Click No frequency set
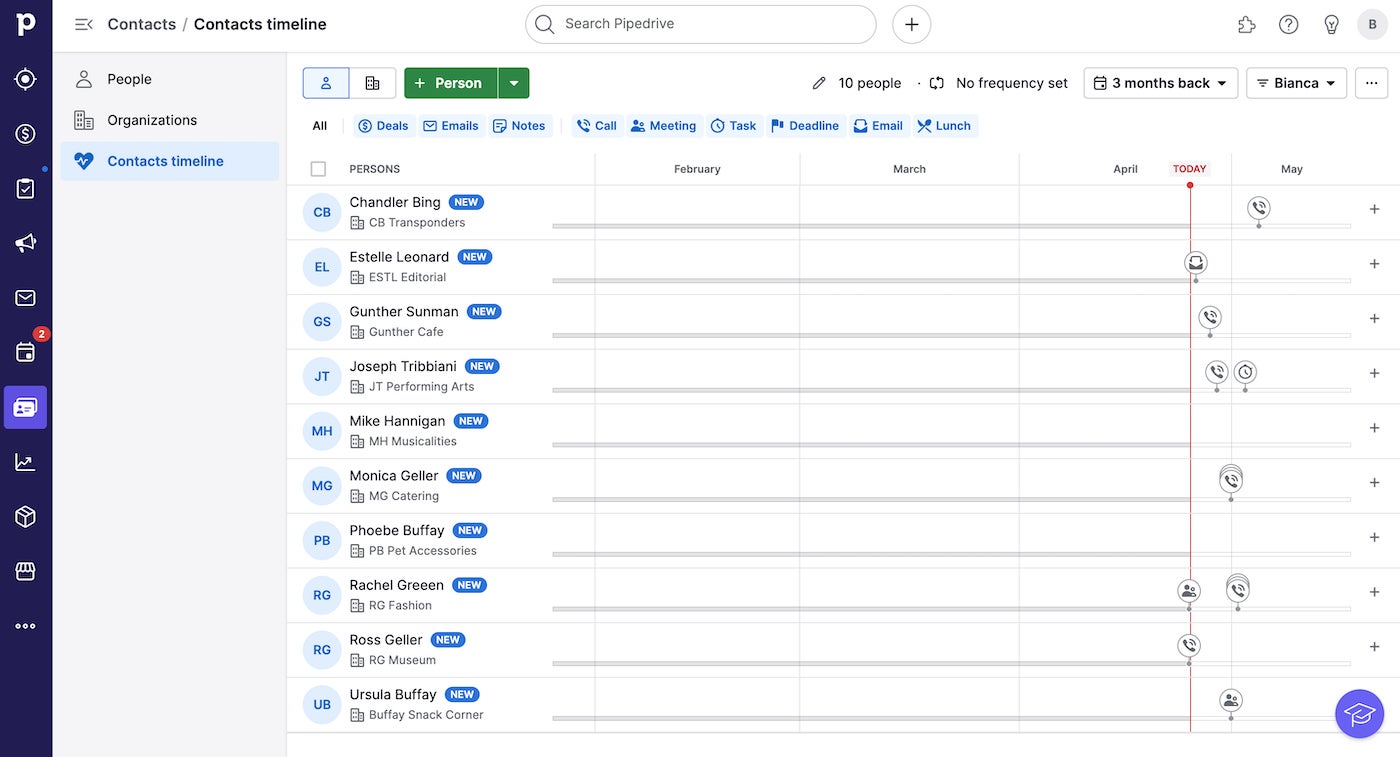Image resolution: width=1400 pixels, height=757 pixels. pyautogui.click(x=1012, y=83)
